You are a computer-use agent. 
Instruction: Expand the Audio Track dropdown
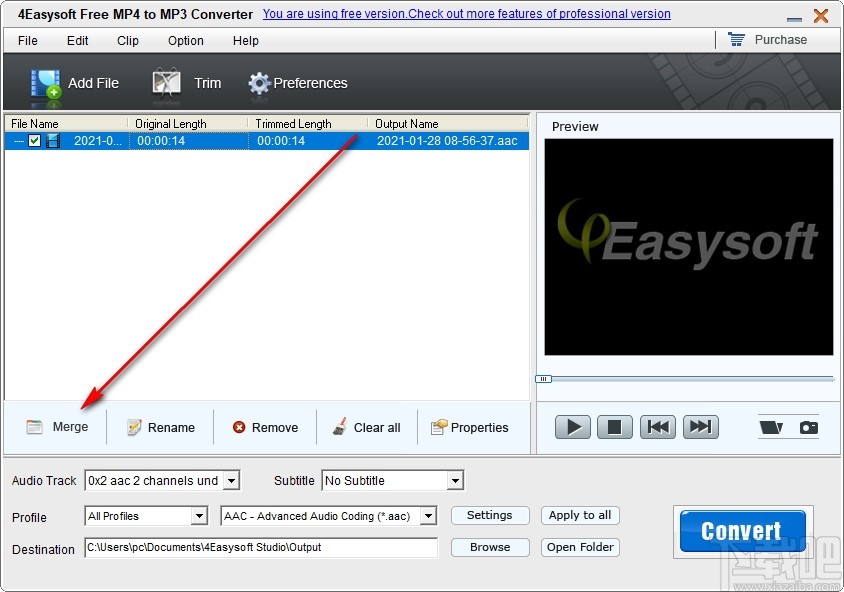coord(232,480)
